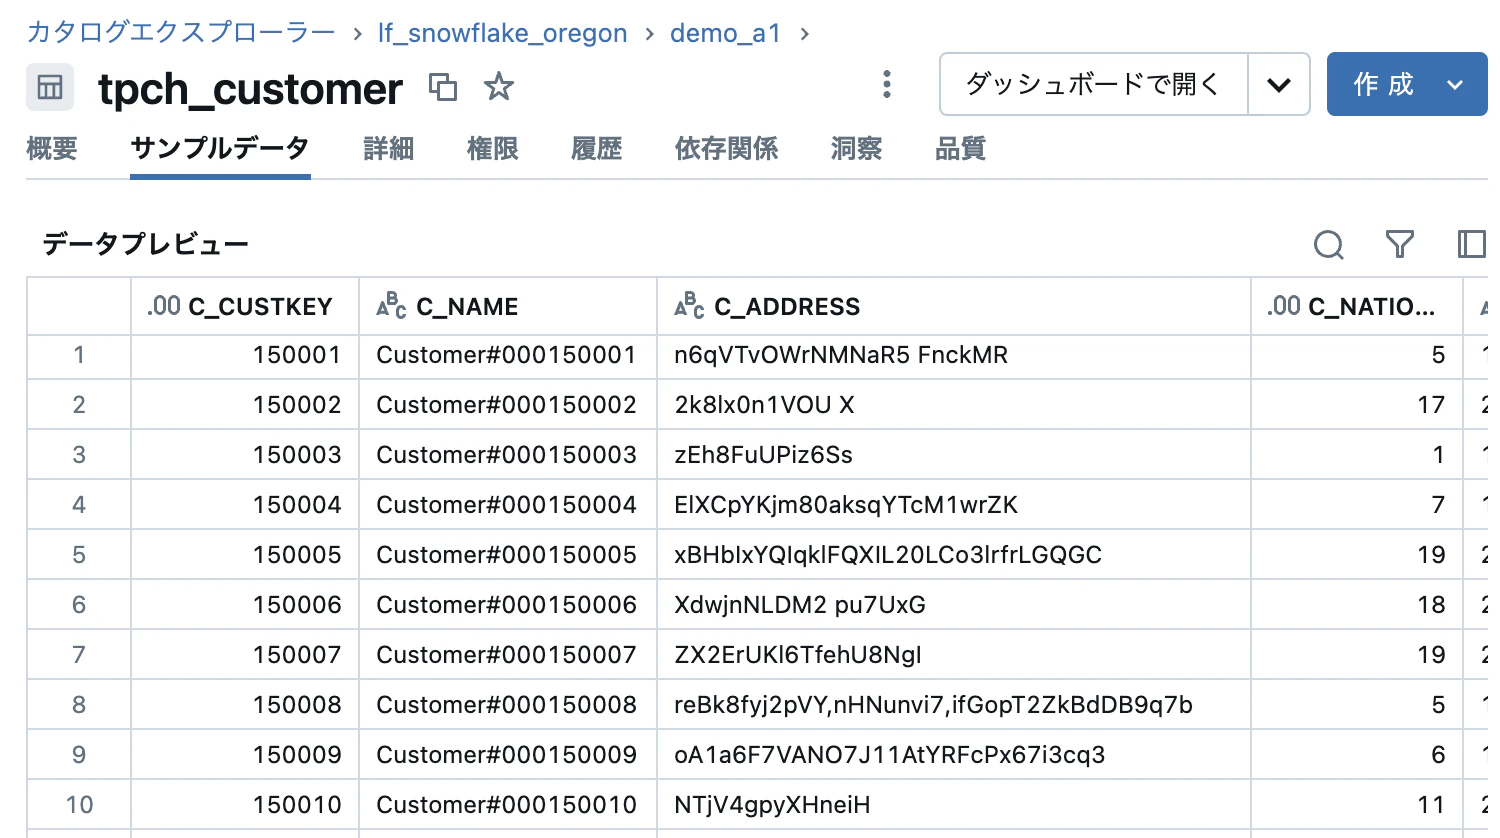Click address xBHbIxYQIqkIFQXIL20LCo3IrfrLGQGC
1500x838 pixels.
click(888, 555)
